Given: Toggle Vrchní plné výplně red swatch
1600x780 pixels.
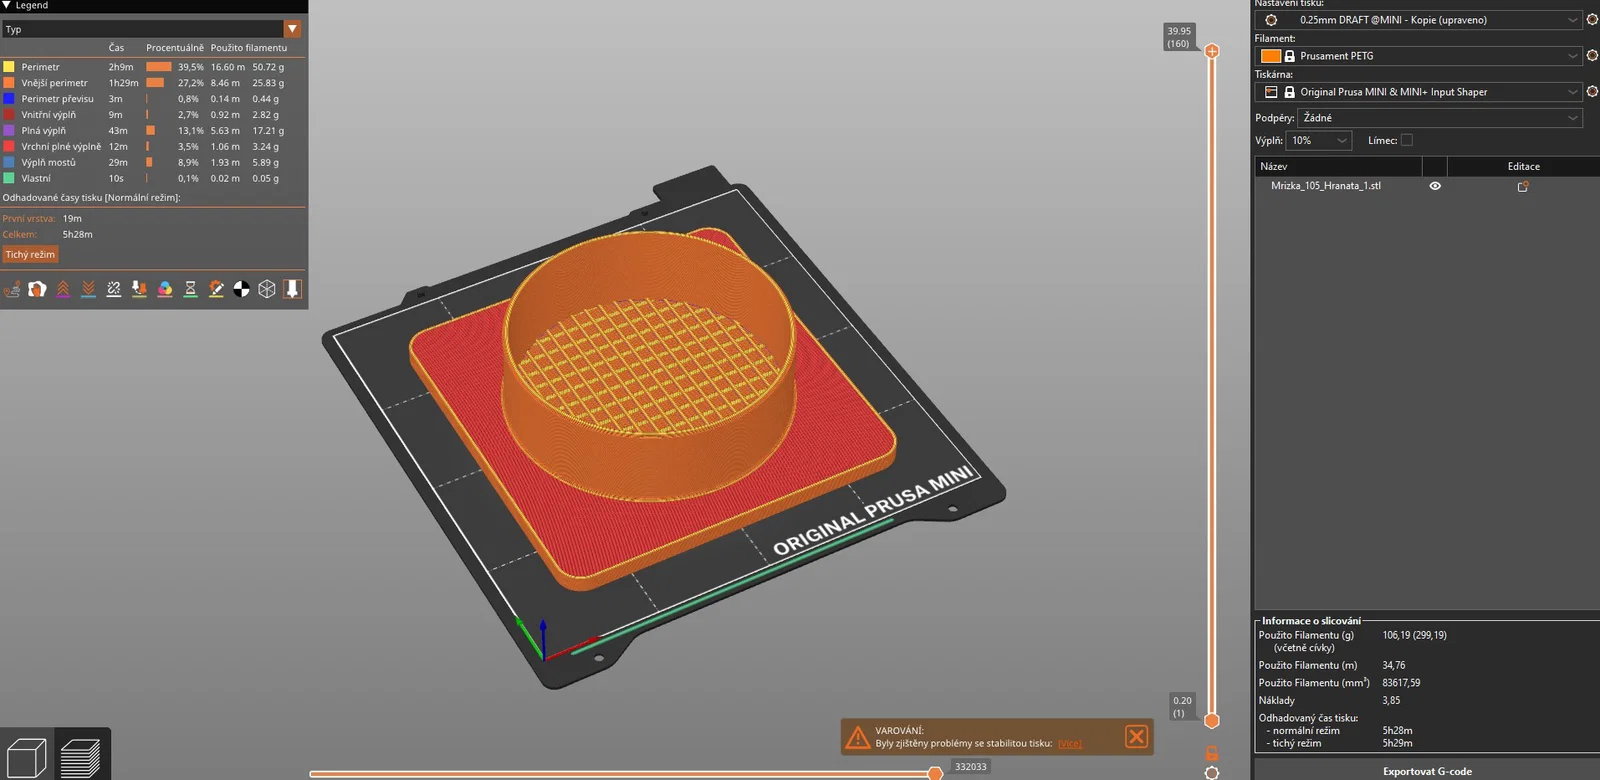Looking at the screenshot, I should (9, 147).
